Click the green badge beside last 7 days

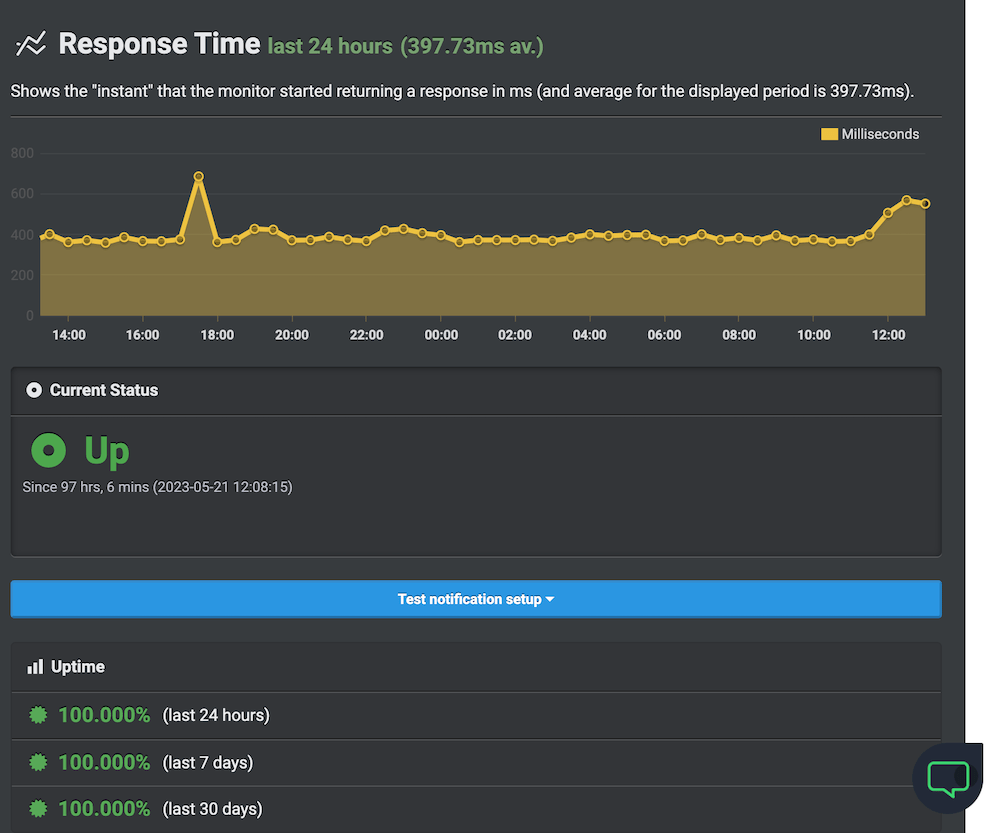coord(39,762)
